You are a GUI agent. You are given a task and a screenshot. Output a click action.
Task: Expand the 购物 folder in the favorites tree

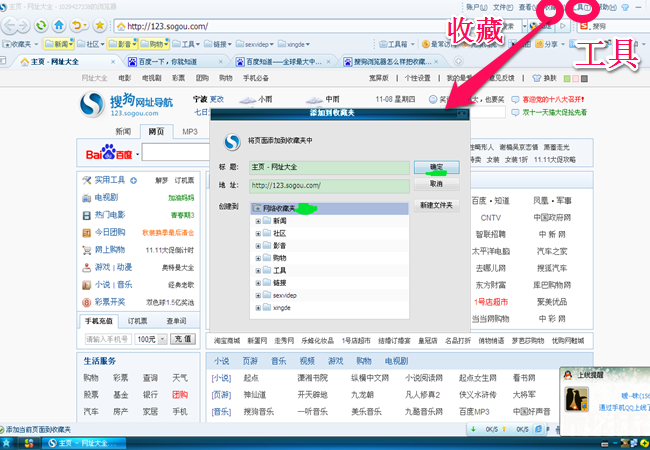pos(258,258)
